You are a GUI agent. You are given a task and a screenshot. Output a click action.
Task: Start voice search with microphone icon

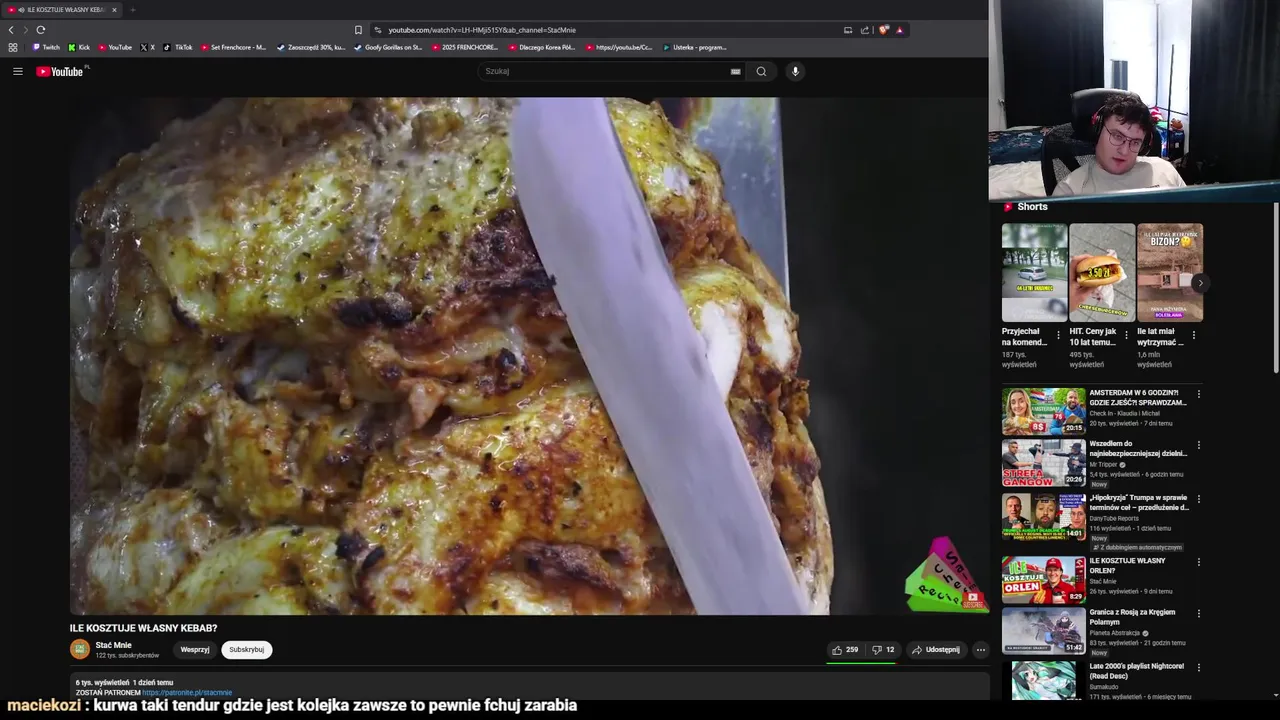[795, 71]
